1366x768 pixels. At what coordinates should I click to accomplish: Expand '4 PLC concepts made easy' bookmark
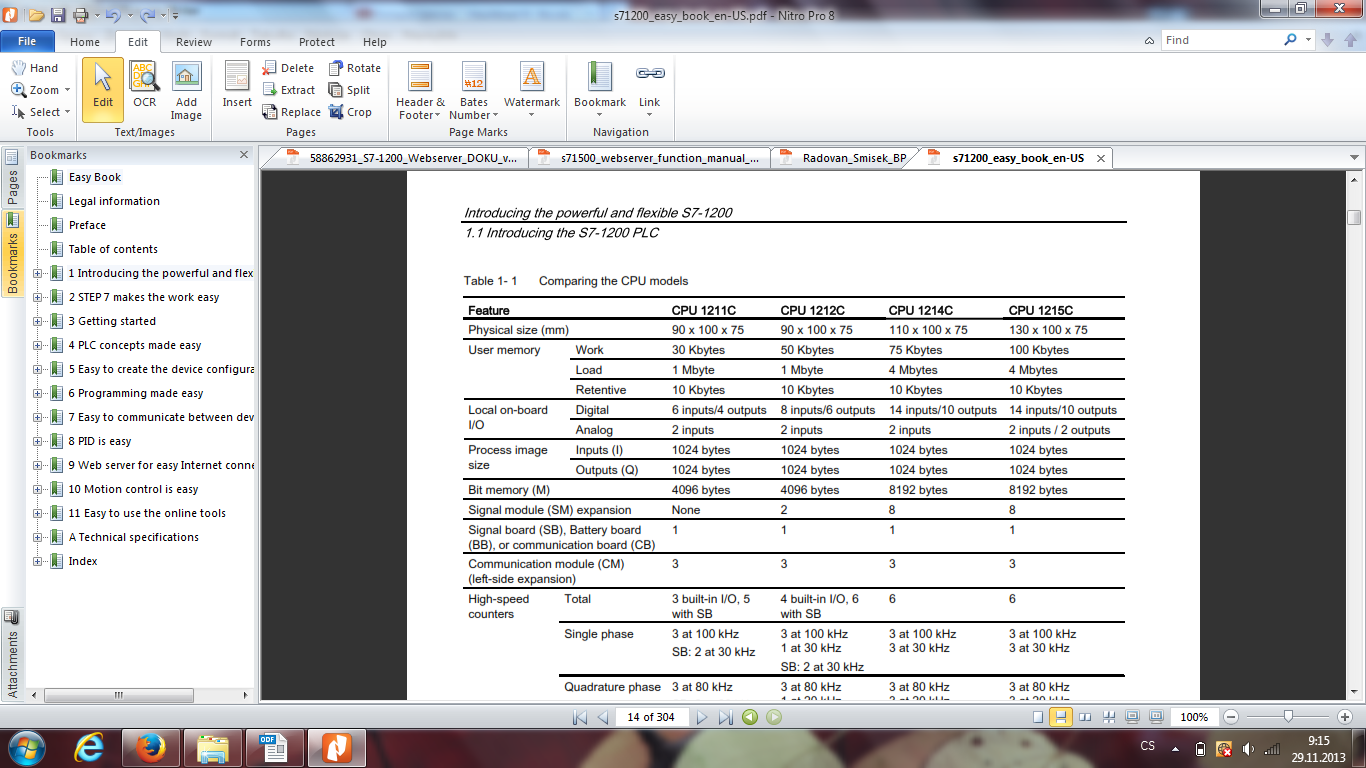38,345
